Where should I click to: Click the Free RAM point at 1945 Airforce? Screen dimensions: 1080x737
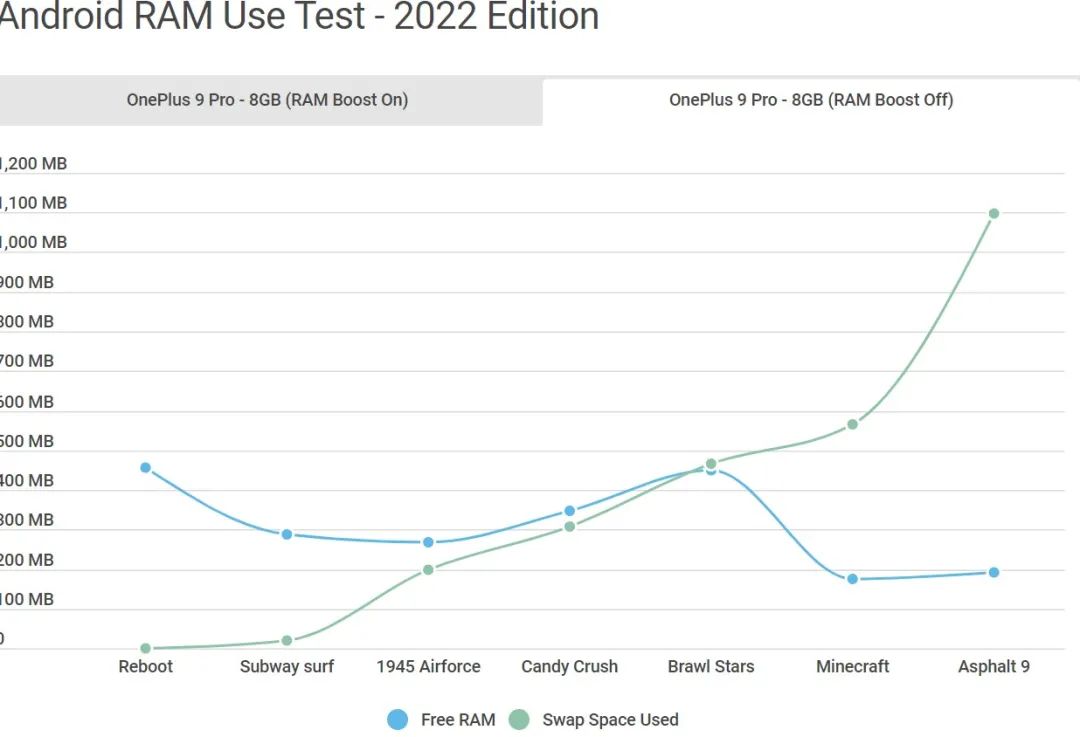pos(428,542)
